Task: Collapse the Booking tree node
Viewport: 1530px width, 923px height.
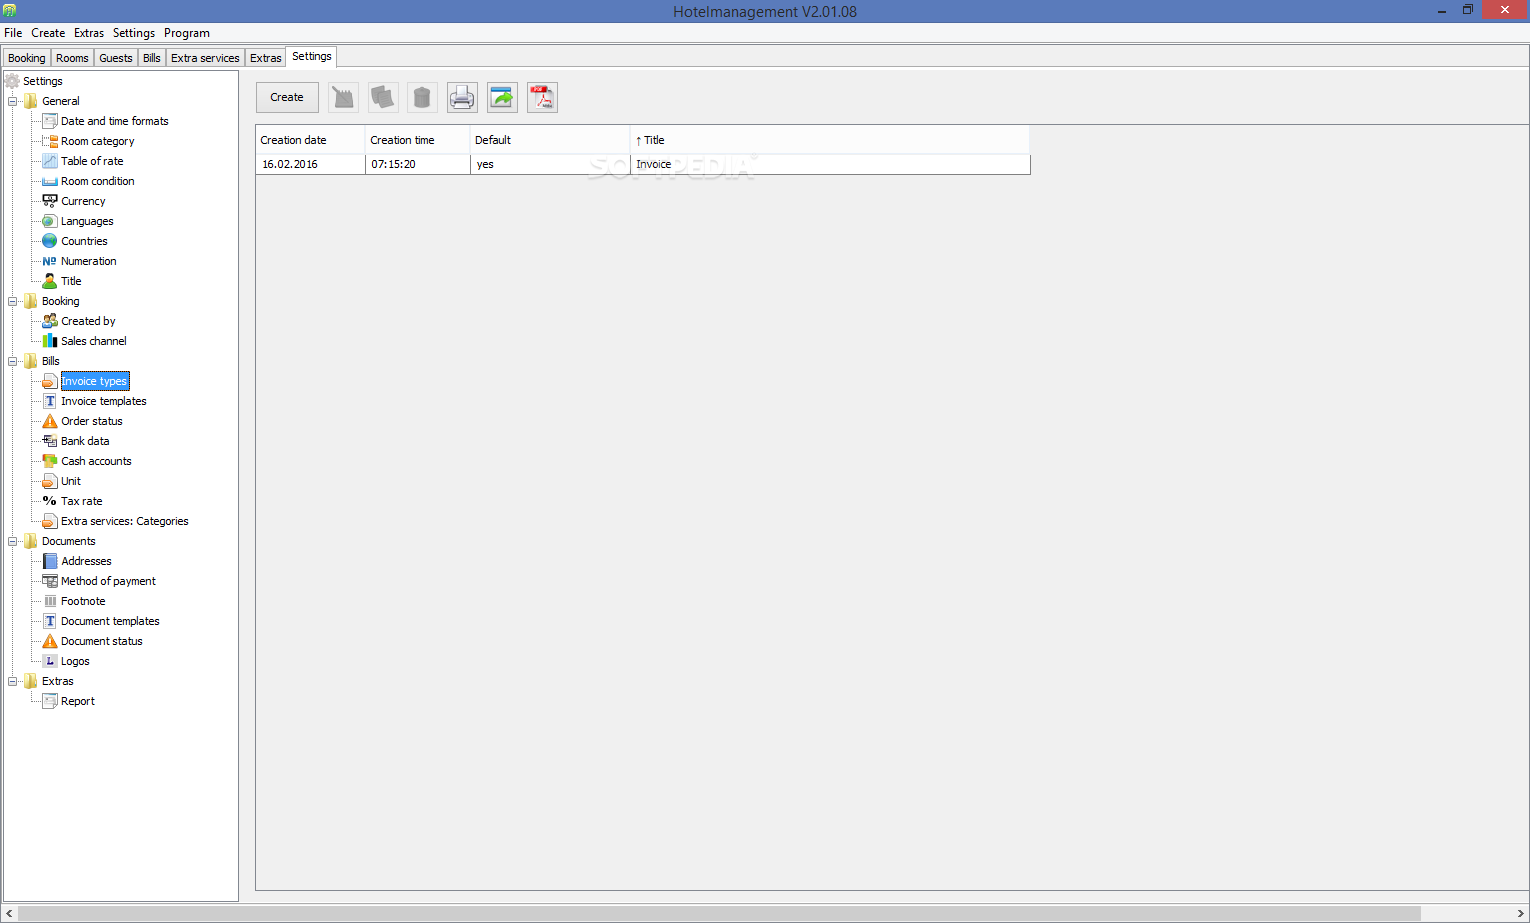Action: [x=13, y=301]
